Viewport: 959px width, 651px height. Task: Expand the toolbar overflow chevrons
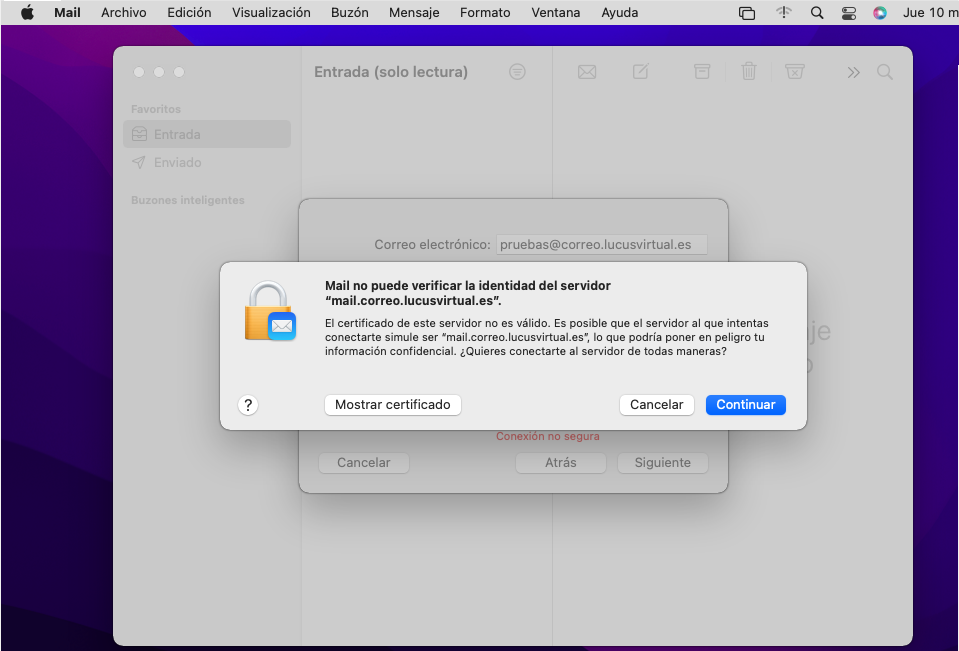853,72
